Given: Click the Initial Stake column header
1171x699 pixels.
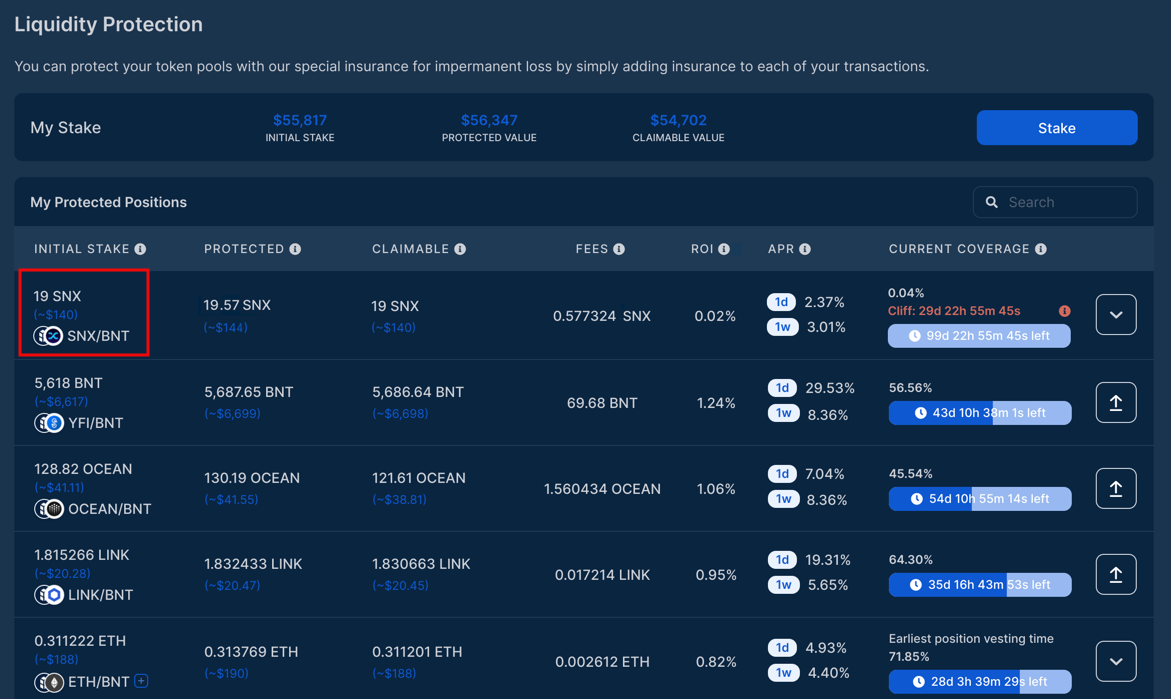Looking at the screenshot, I should 82,249.
